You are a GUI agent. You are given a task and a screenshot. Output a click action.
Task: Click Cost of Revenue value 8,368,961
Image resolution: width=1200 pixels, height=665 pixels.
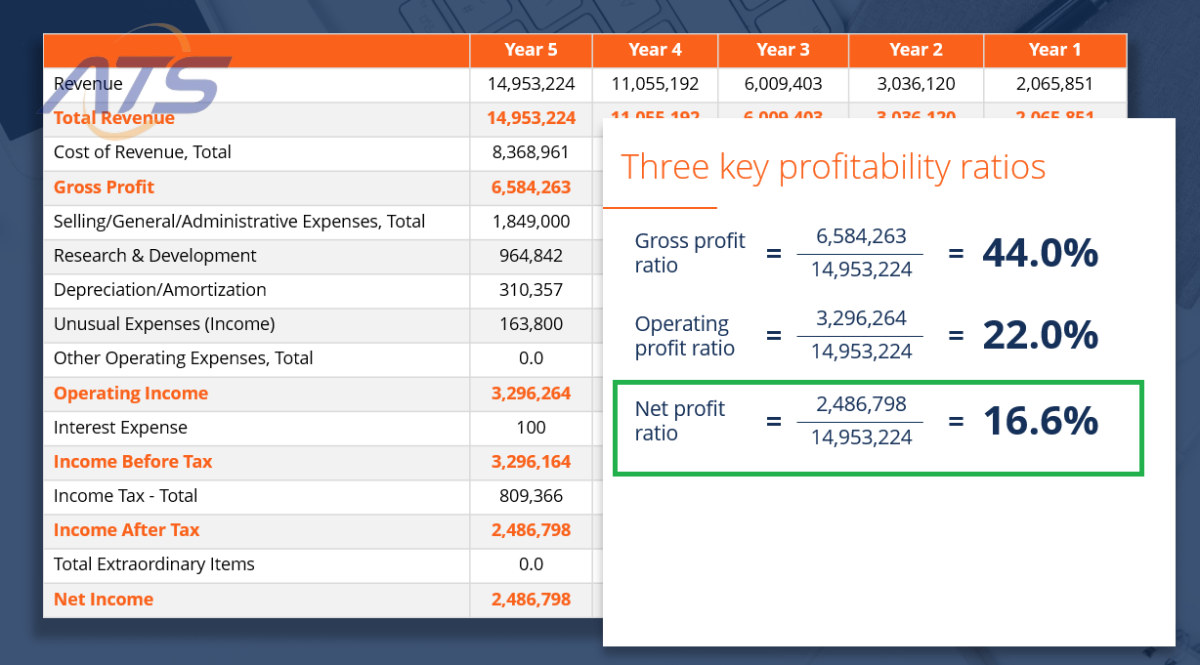click(x=531, y=153)
